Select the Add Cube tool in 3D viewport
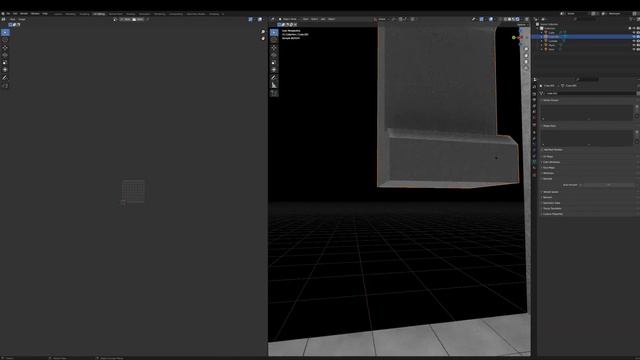 pos(274,93)
